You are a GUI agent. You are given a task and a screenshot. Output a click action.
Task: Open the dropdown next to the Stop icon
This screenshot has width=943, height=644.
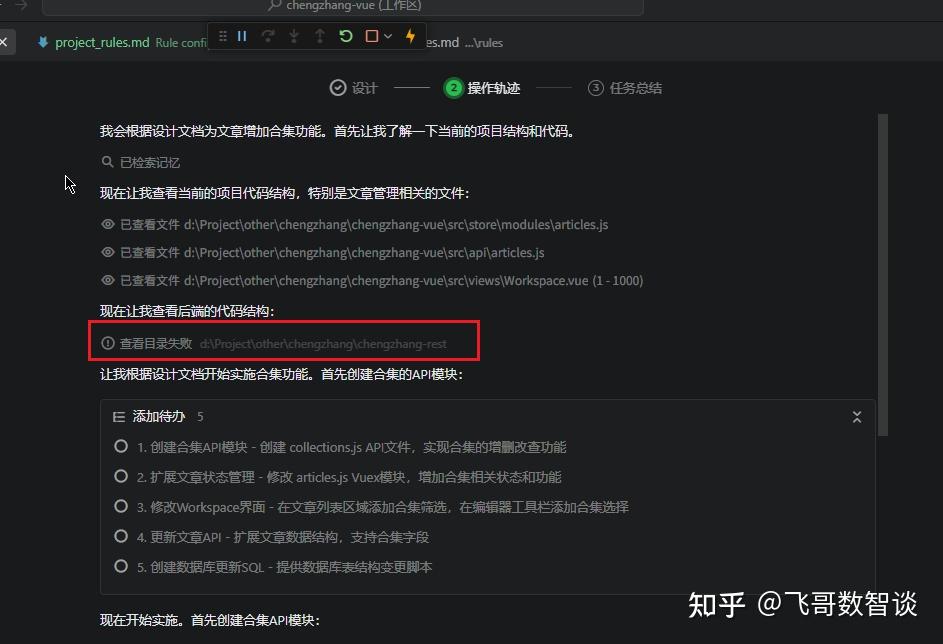click(x=387, y=36)
